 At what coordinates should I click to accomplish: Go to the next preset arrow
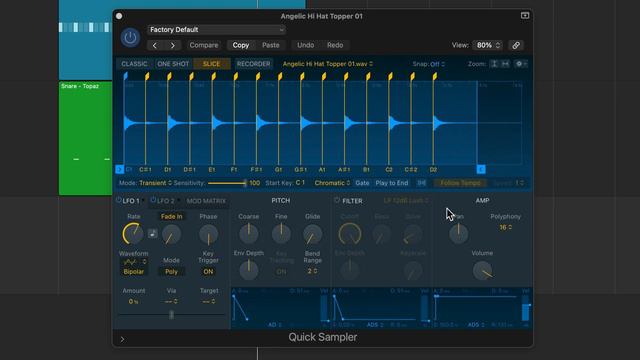pos(173,45)
